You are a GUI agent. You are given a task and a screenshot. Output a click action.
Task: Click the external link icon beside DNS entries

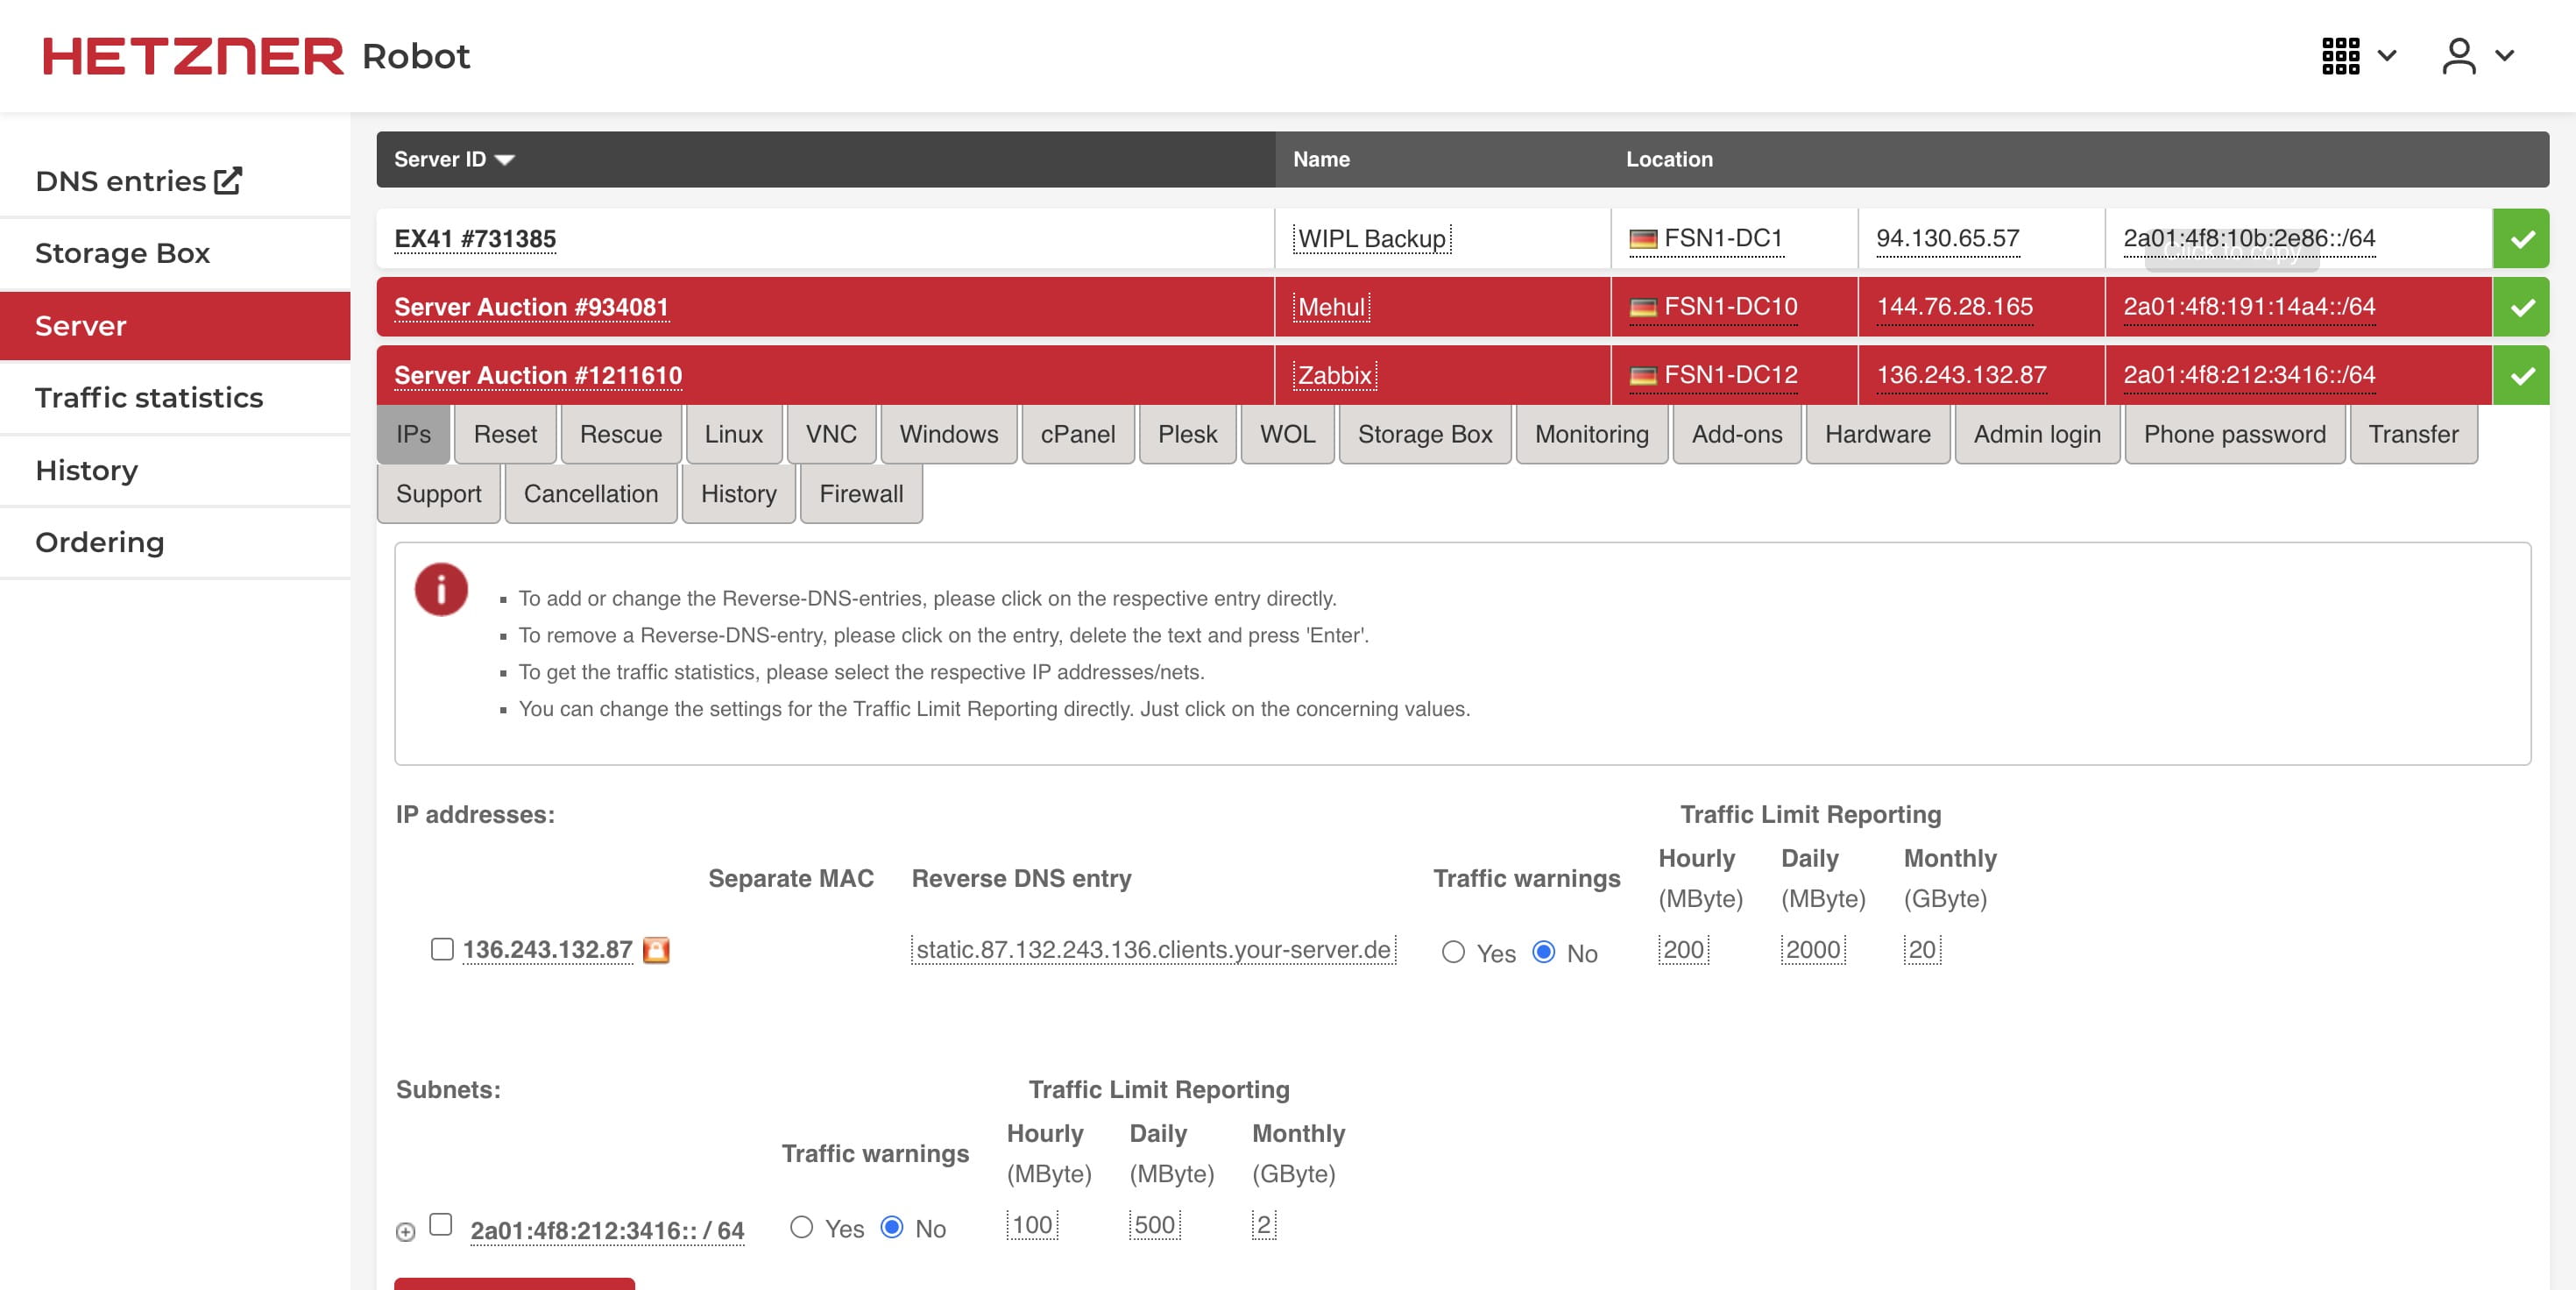(228, 180)
